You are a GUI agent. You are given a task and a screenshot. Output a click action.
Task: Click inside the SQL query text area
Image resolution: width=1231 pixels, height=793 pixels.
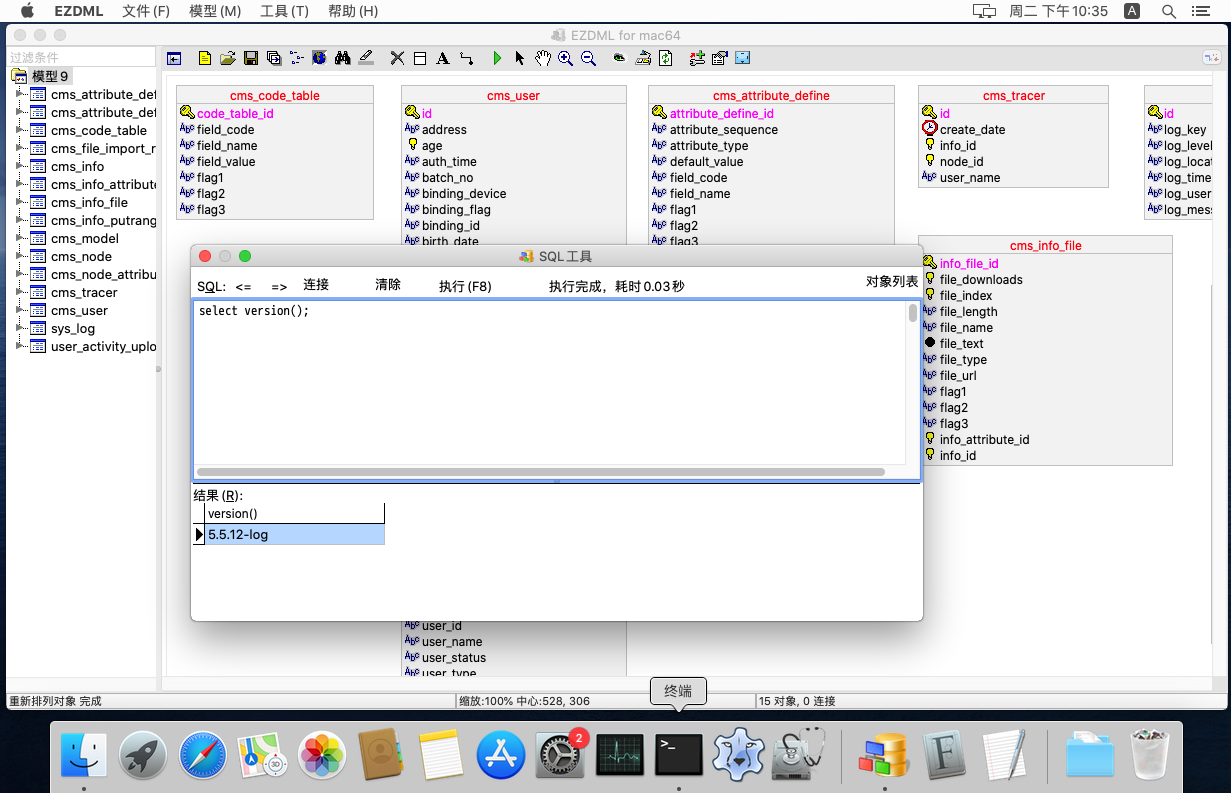point(550,382)
